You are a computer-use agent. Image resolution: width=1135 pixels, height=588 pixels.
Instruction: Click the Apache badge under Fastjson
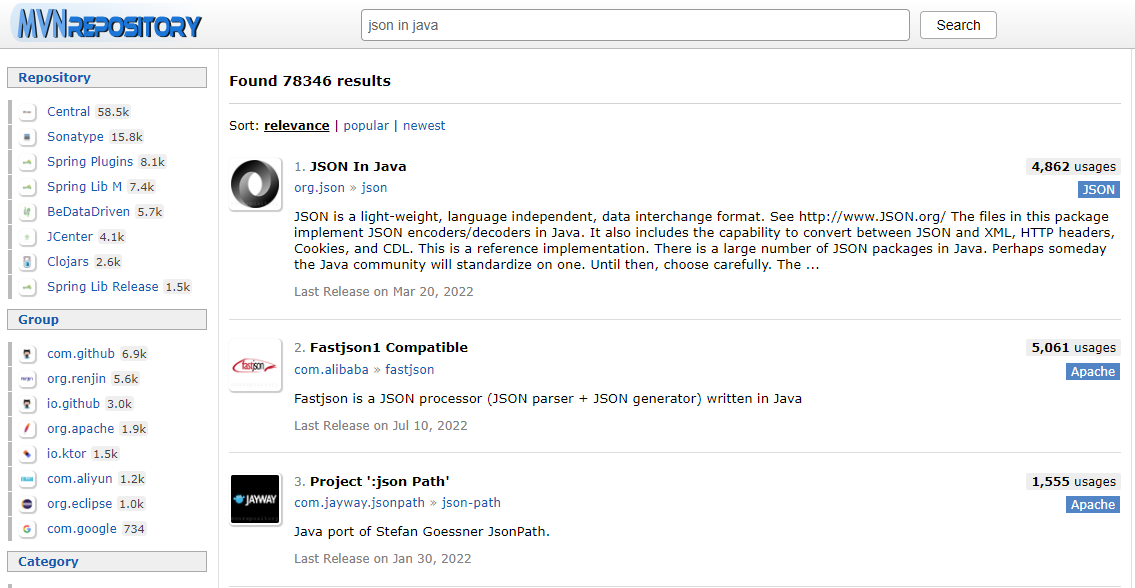tap(1092, 371)
